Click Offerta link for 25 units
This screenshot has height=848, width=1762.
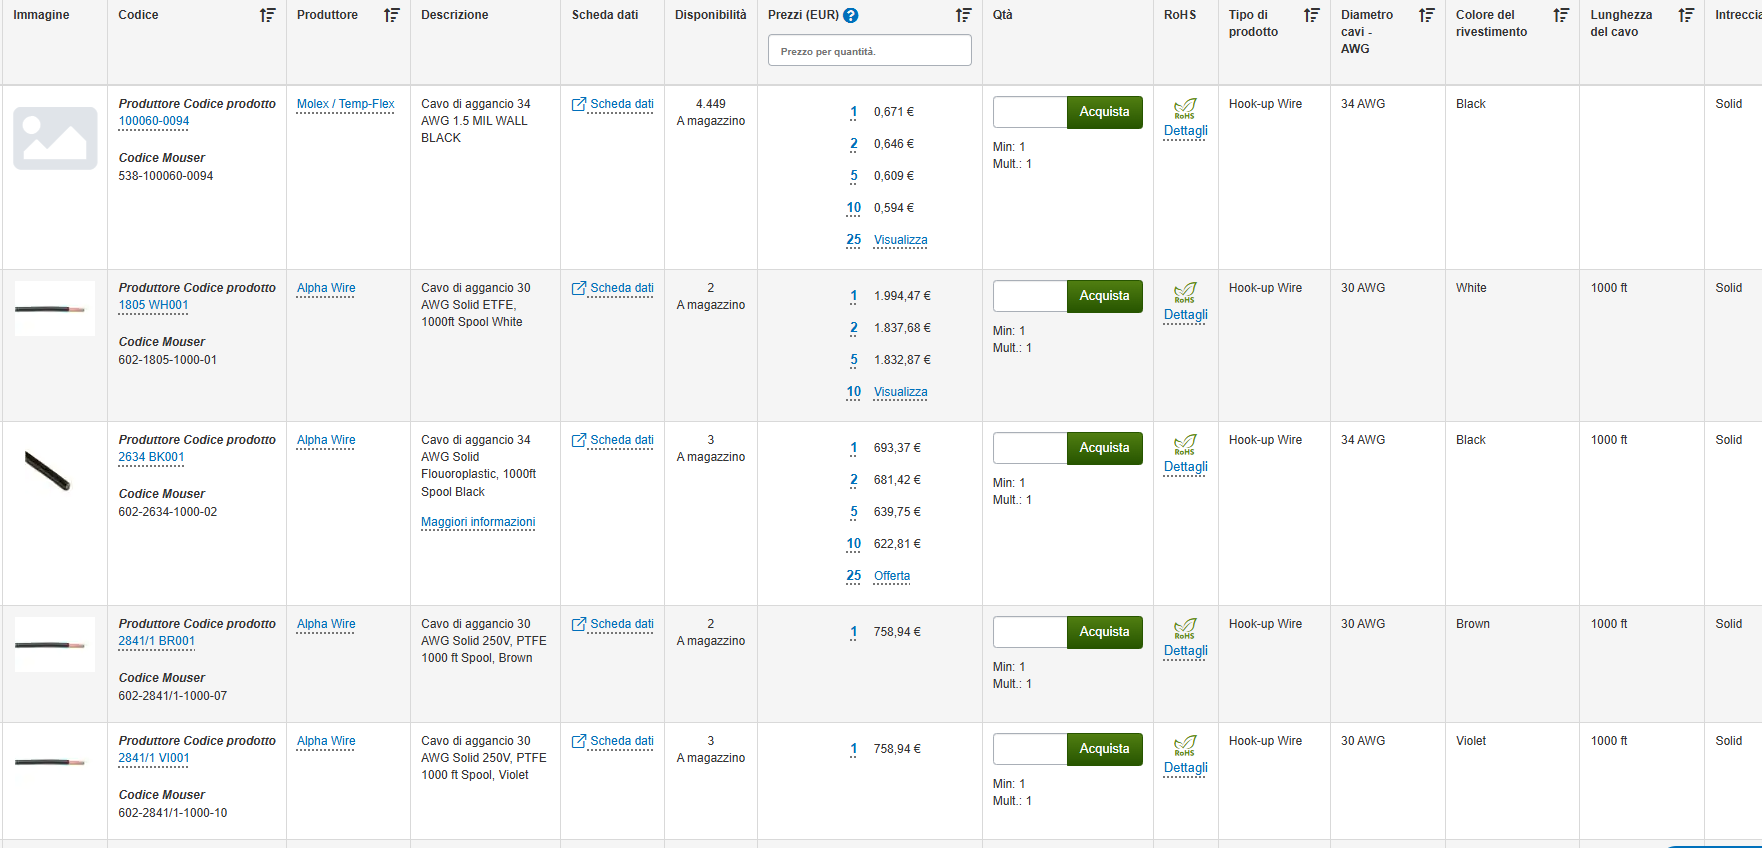coord(891,576)
